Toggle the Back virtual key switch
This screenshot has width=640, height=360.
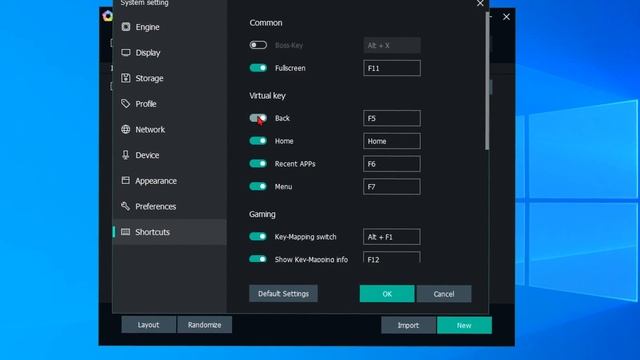(x=258, y=118)
